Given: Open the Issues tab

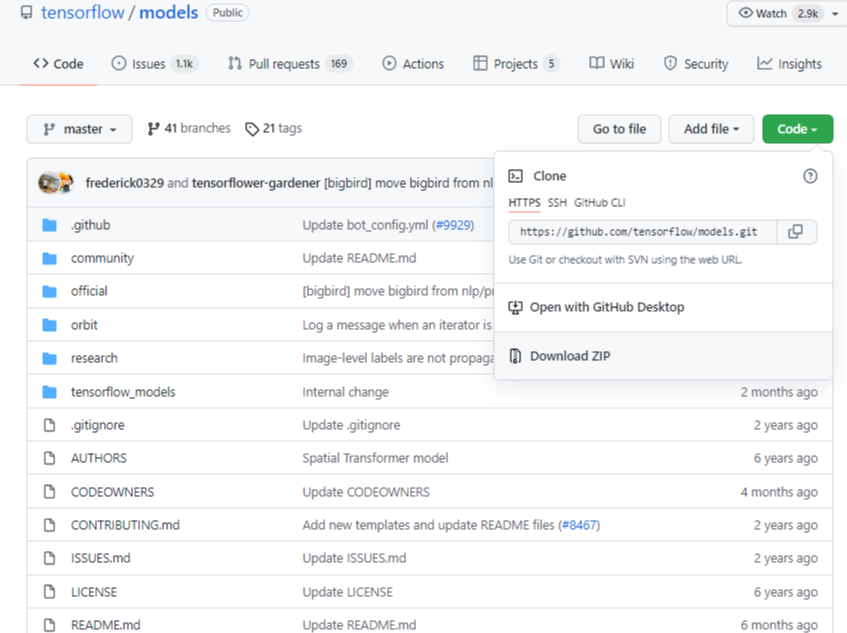Looking at the screenshot, I should pos(155,64).
